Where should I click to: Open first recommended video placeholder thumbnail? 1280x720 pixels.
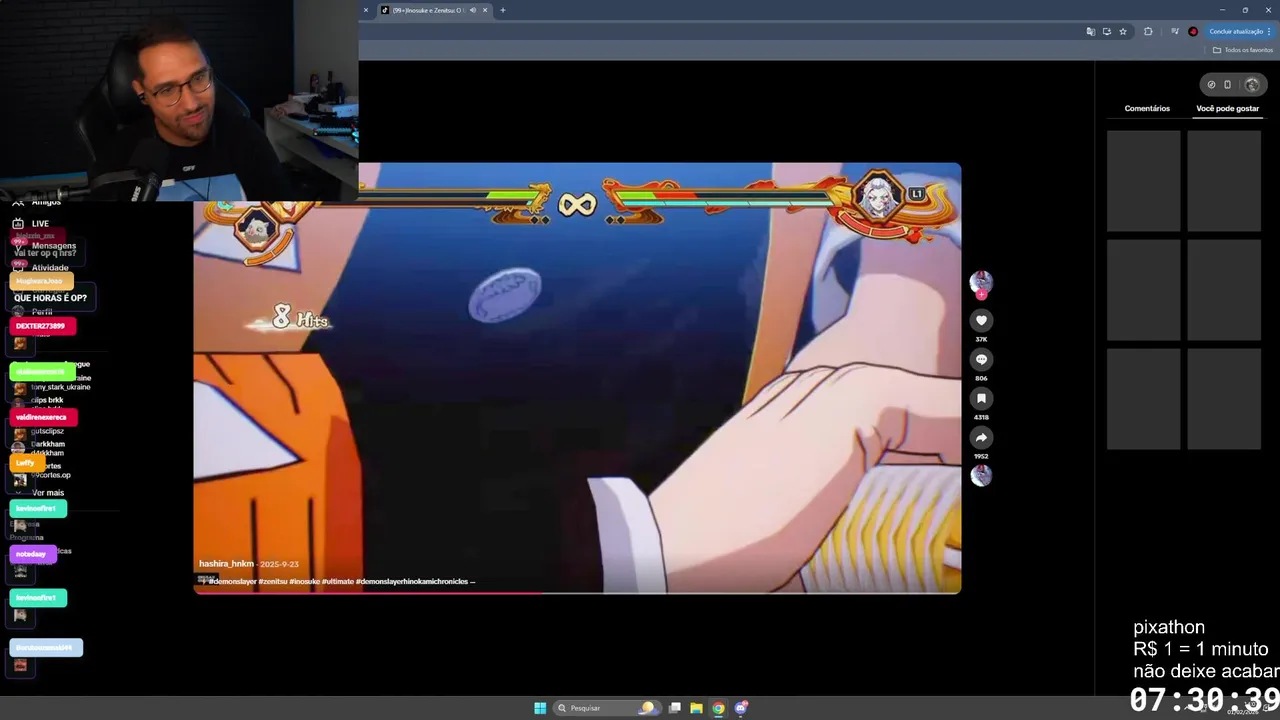pyautogui.click(x=1143, y=180)
